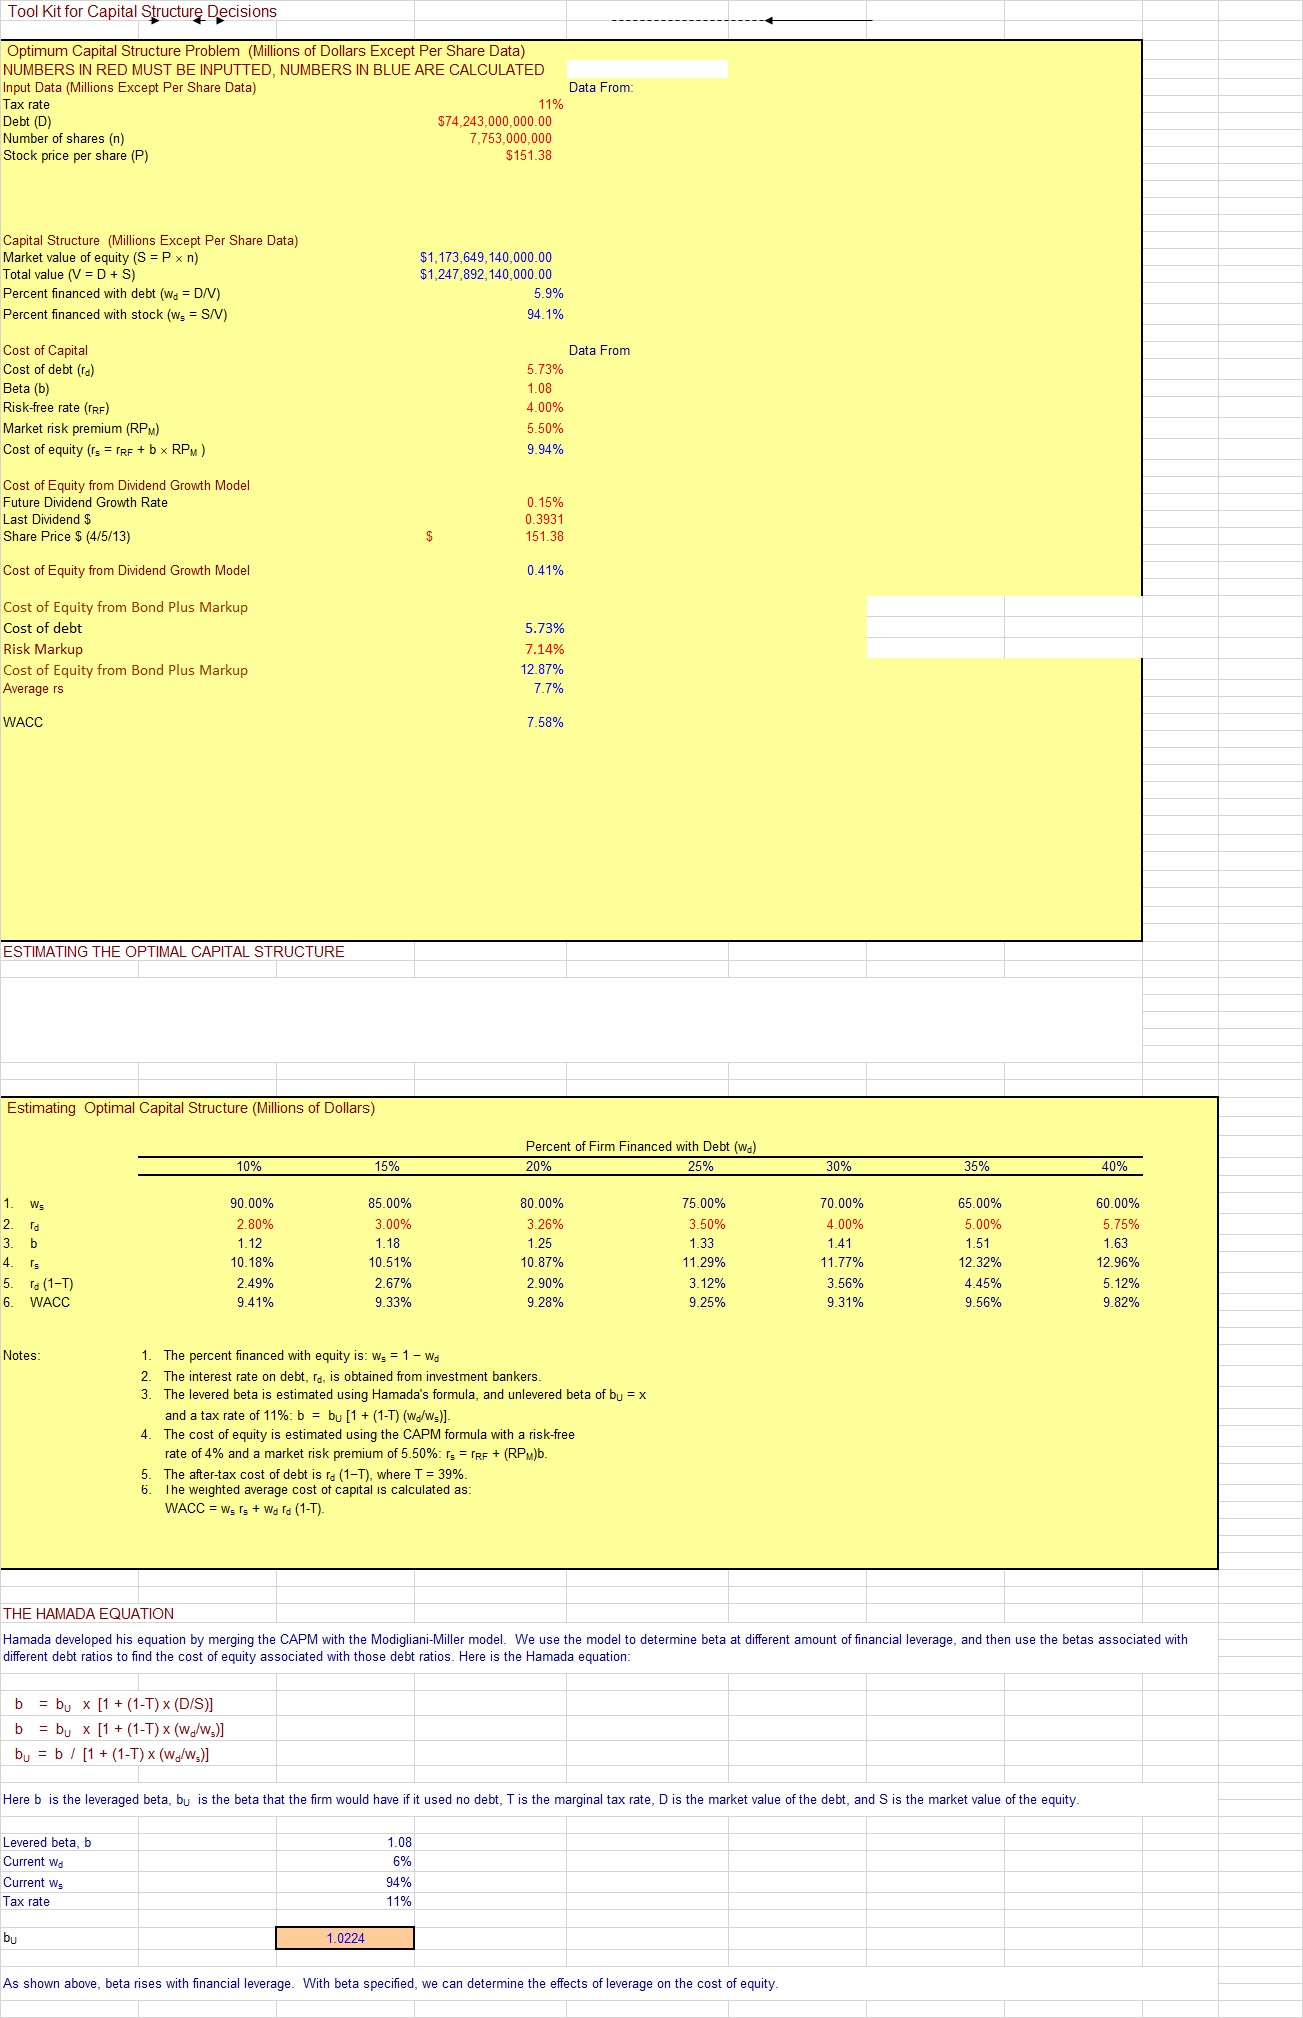Select the Notes: label
This screenshot has height=2018, width=1303.
pos(22,1356)
